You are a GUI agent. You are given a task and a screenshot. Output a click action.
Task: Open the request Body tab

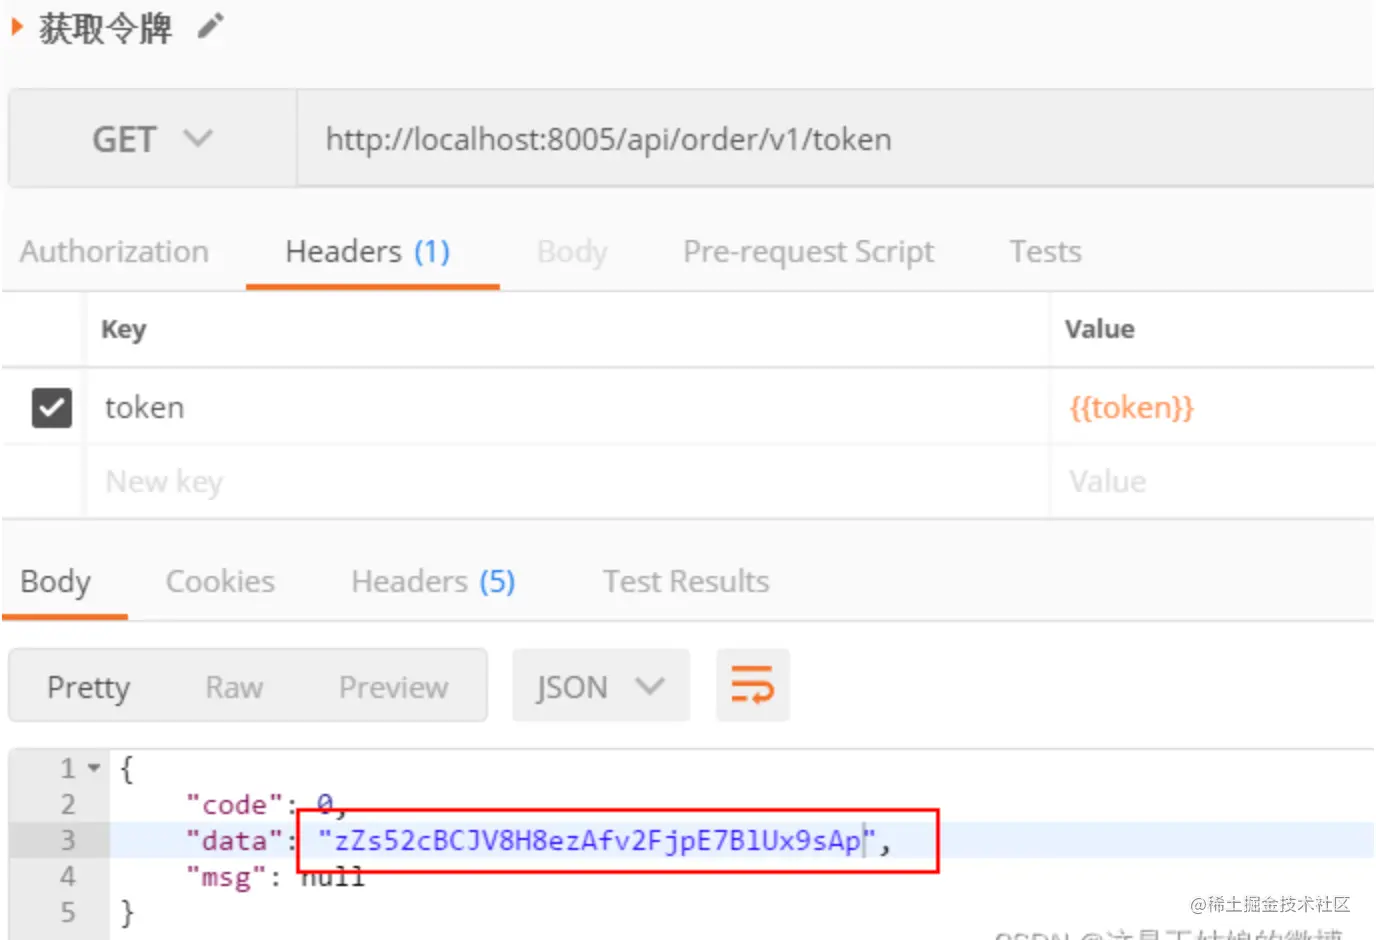coord(572,252)
